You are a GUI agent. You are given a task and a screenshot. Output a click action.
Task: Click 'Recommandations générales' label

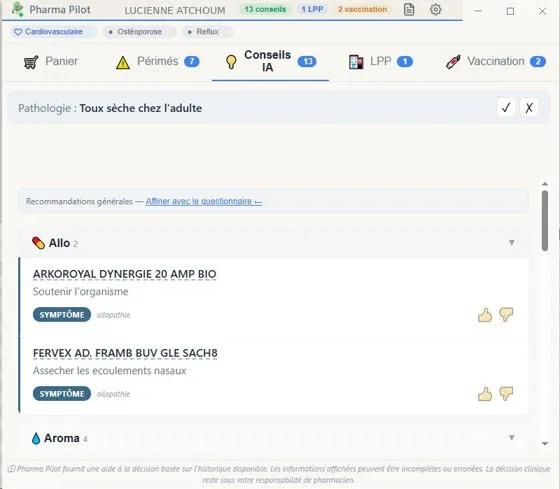pyautogui.click(x=79, y=201)
